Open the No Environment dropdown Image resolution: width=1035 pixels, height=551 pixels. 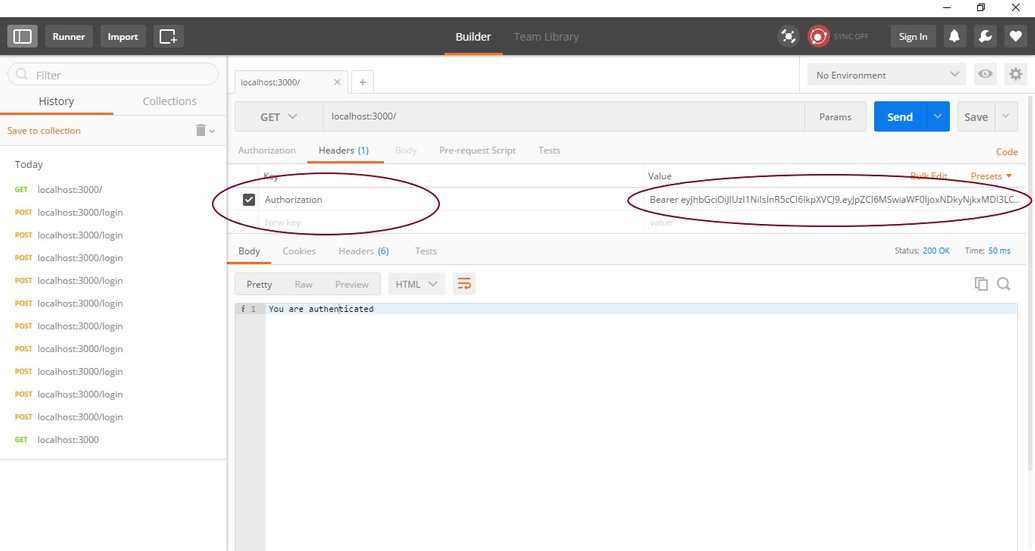coord(886,75)
